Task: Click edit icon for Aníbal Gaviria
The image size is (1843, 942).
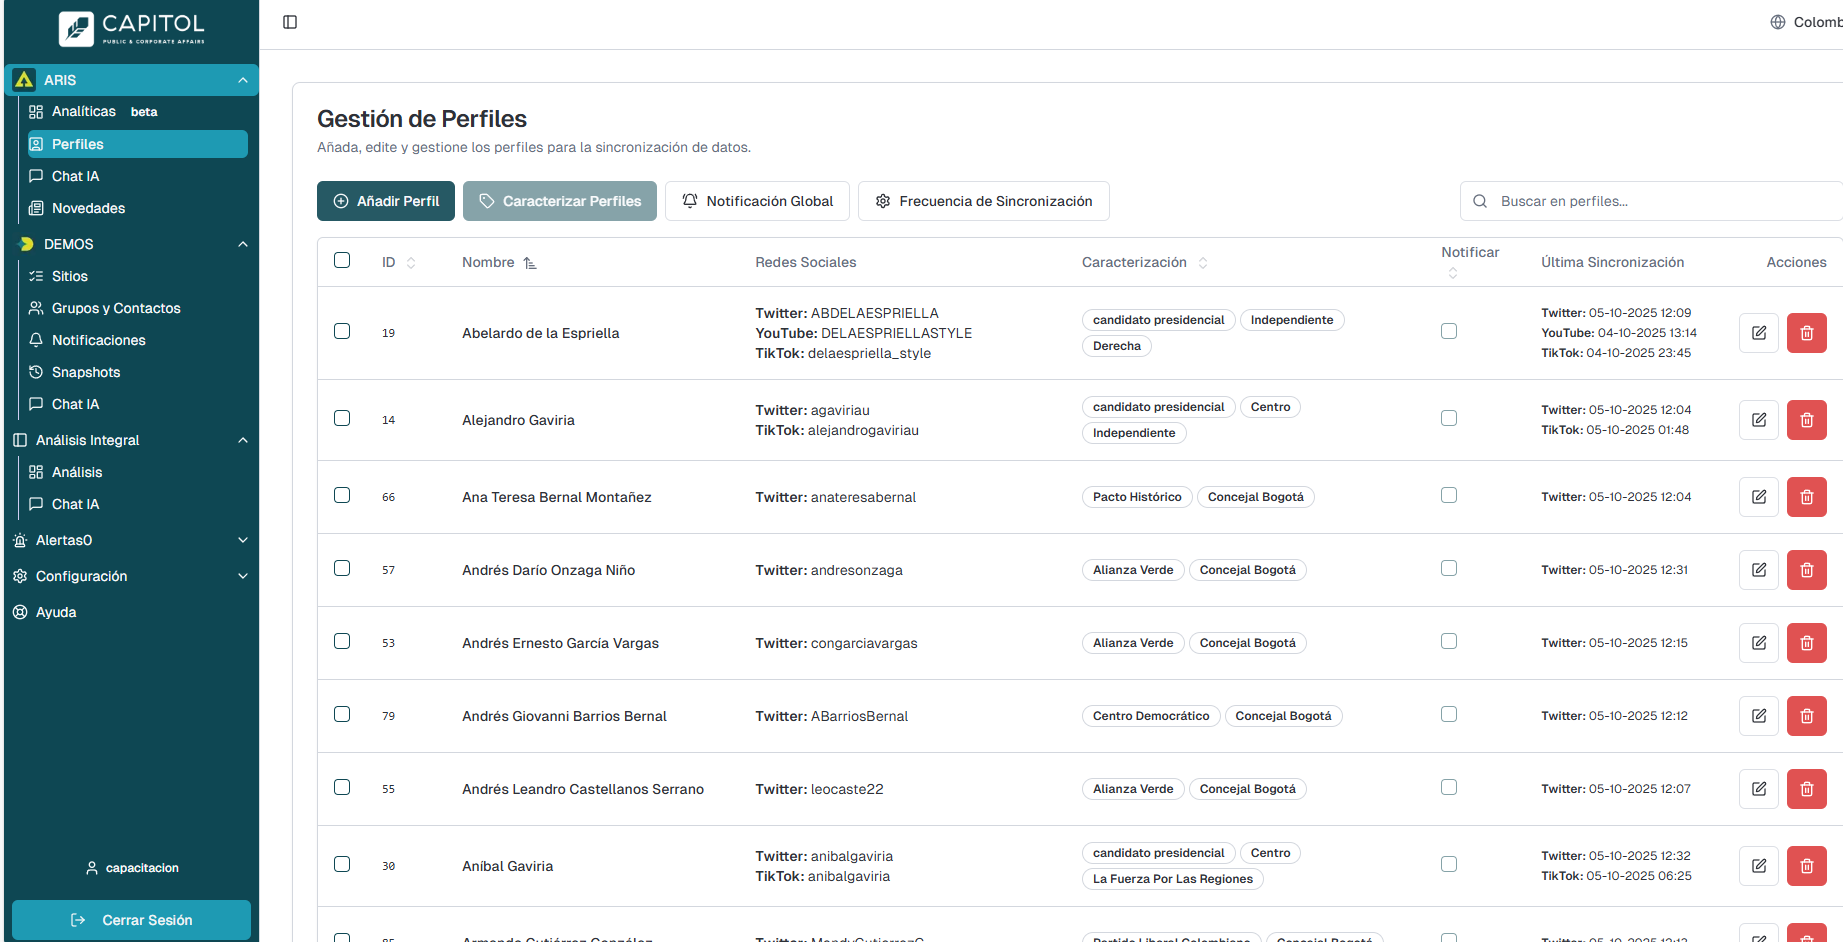Action: click(x=1758, y=866)
